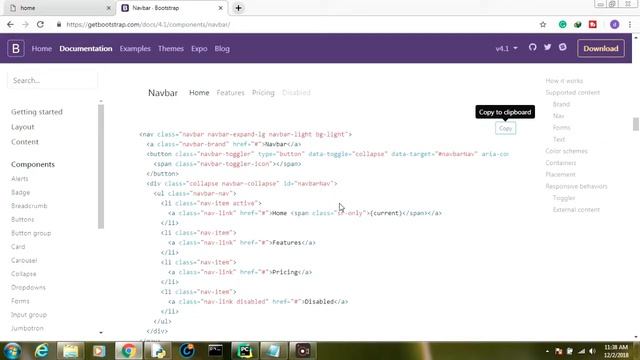The height and width of the screenshot is (360, 640).
Task: Select the Navbar Bootstrap tab
Action: pos(171,8)
